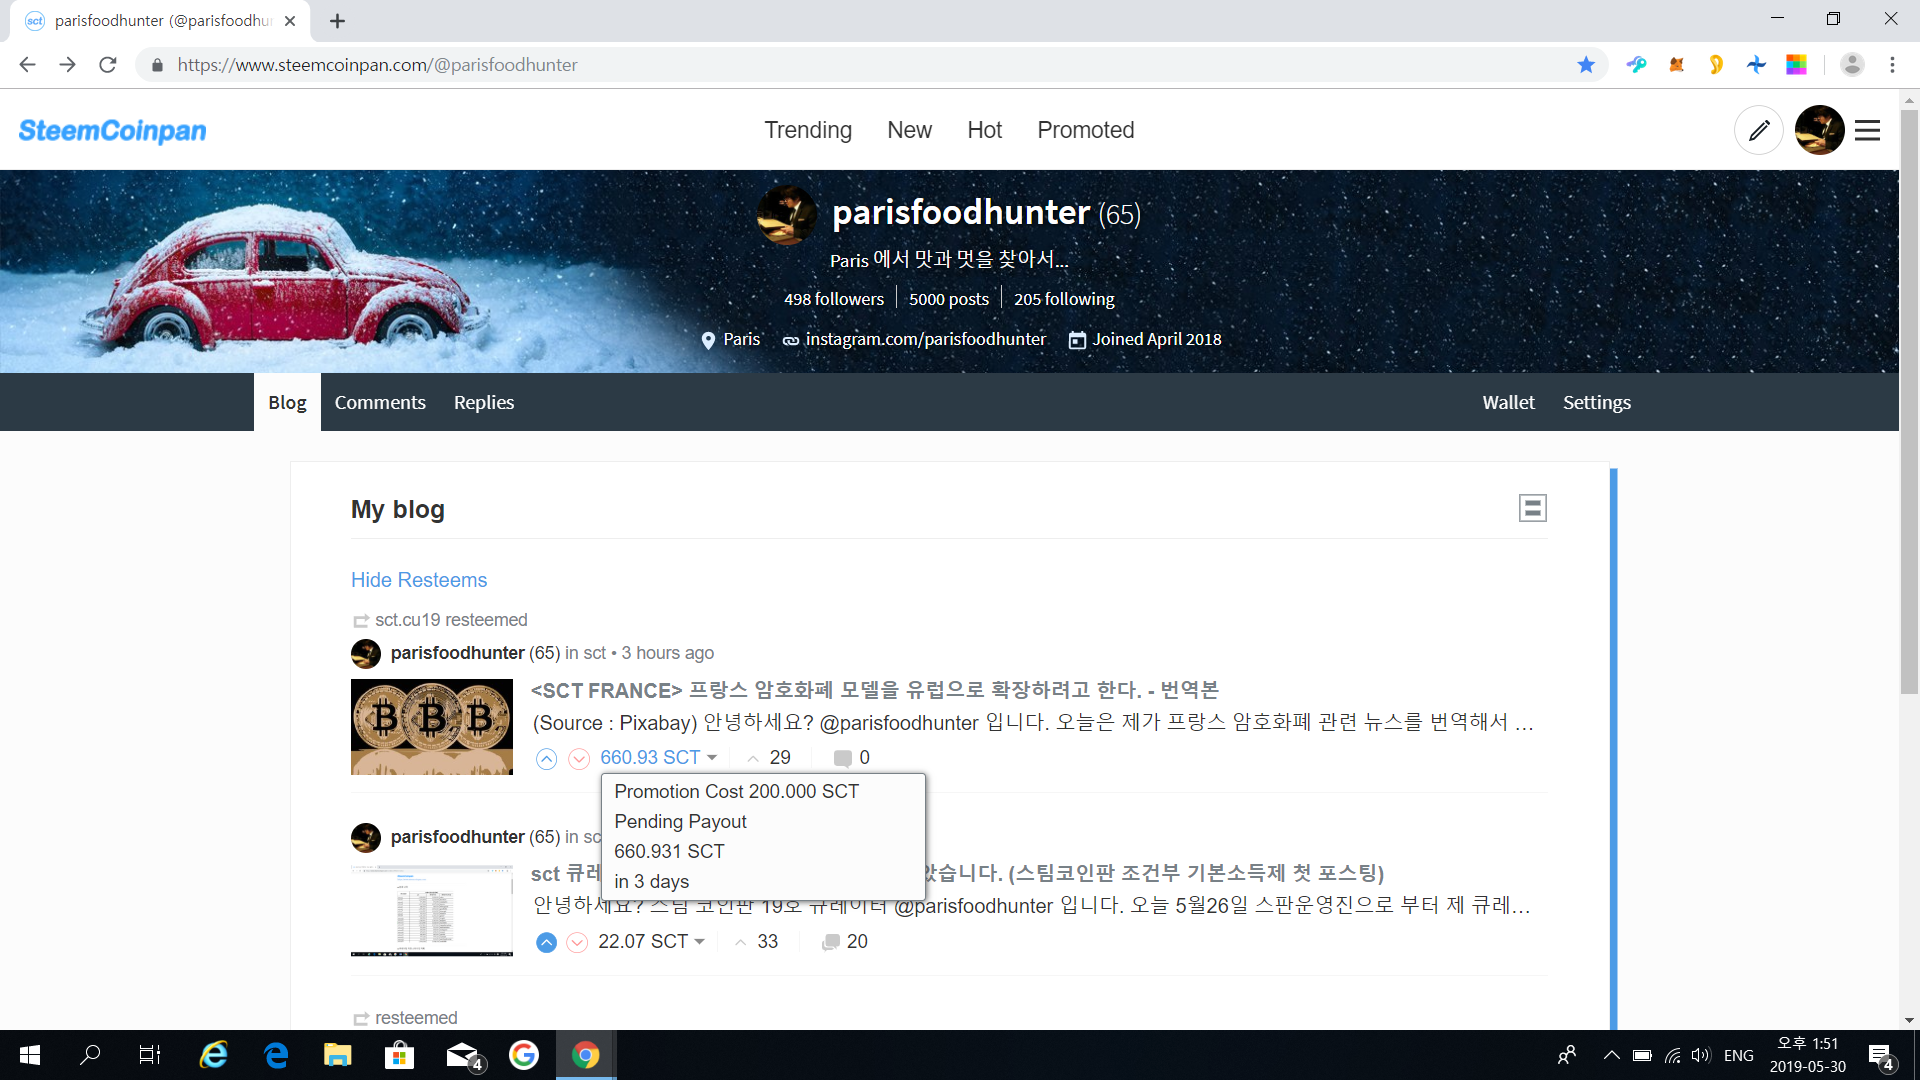Upvote the SCT FRANCE post

[x=546, y=759]
